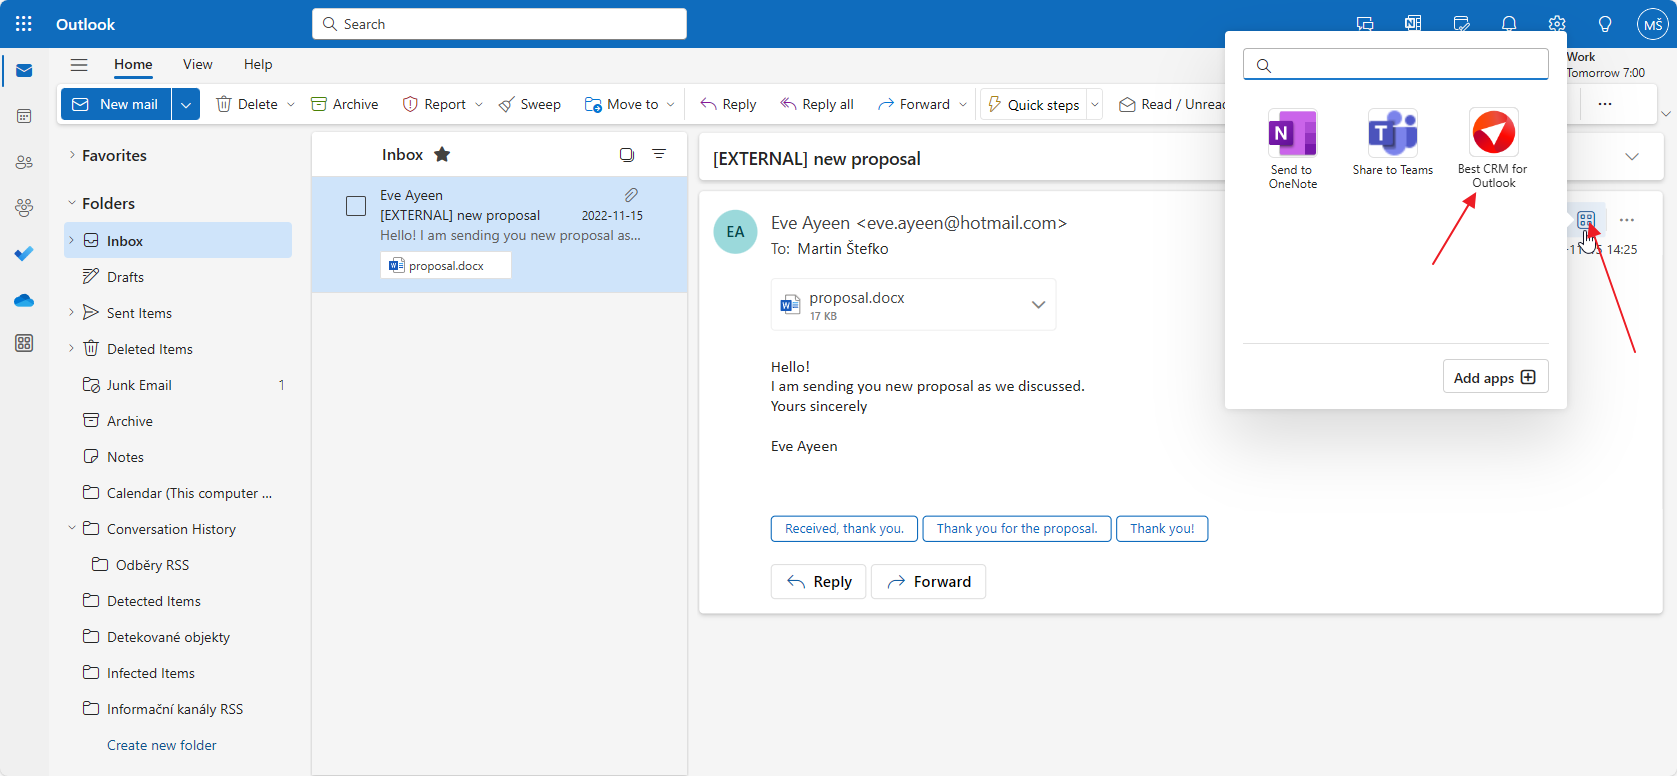
Task: Open Deleted Items folder
Action: pyautogui.click(x=178, y=349)
